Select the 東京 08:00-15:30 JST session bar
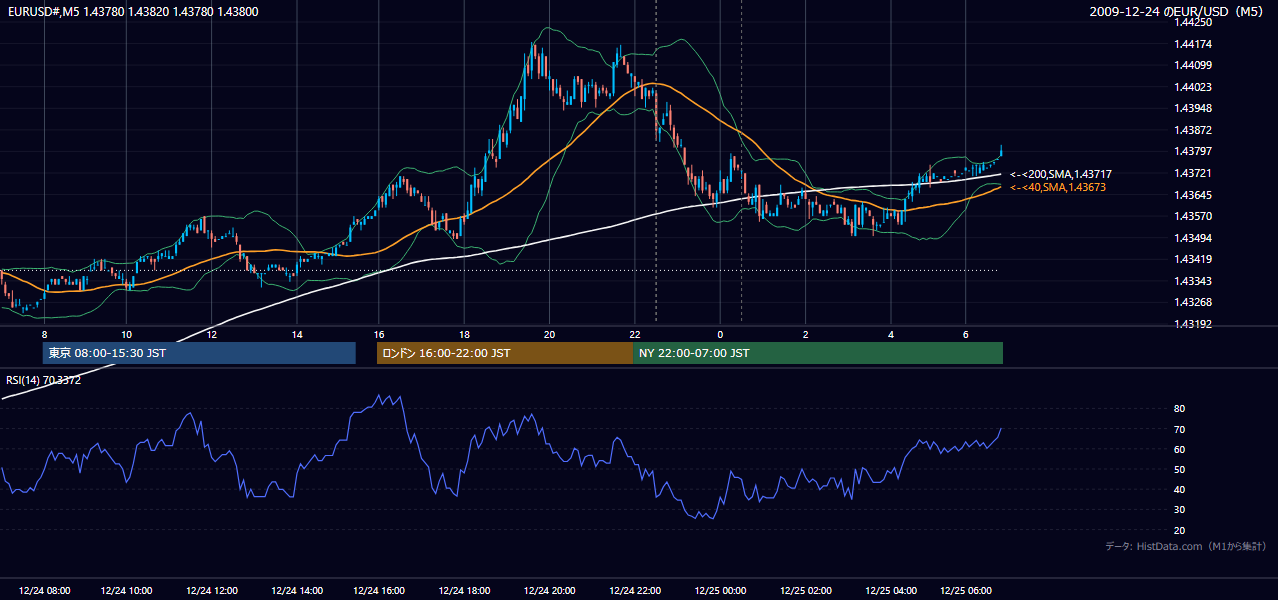This screenshot has height=600, width=1278. point(200,353)
